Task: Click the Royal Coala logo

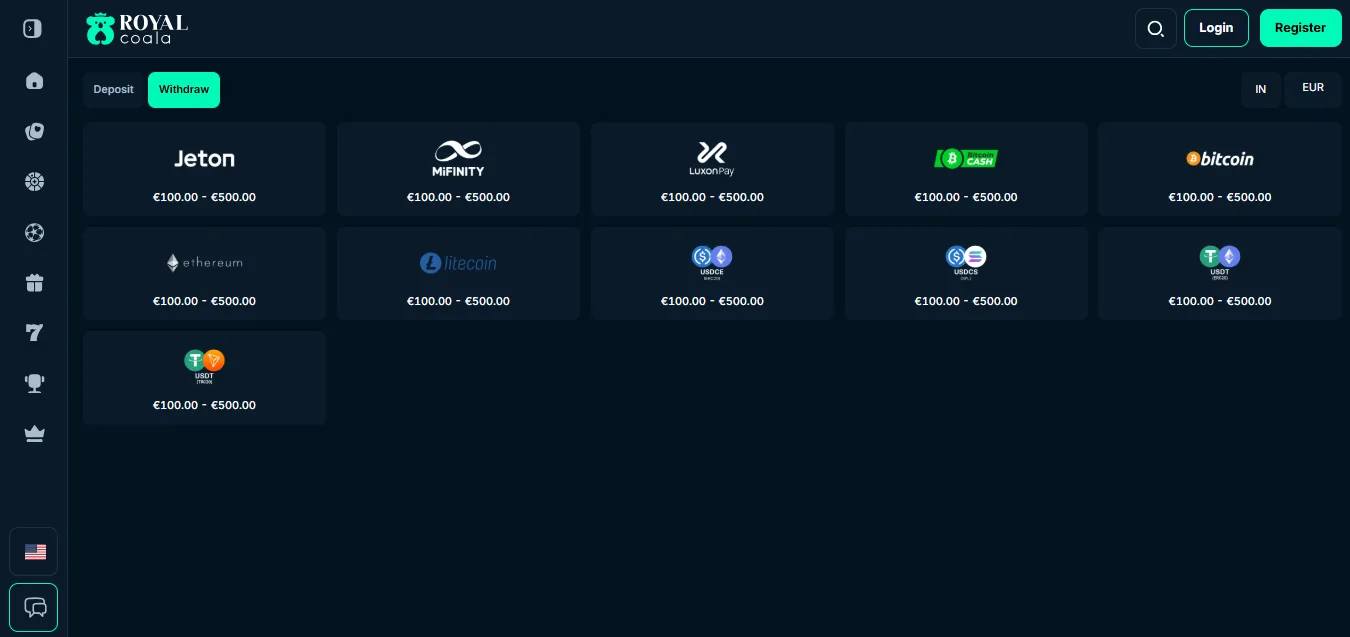Action: click(137, 28)
